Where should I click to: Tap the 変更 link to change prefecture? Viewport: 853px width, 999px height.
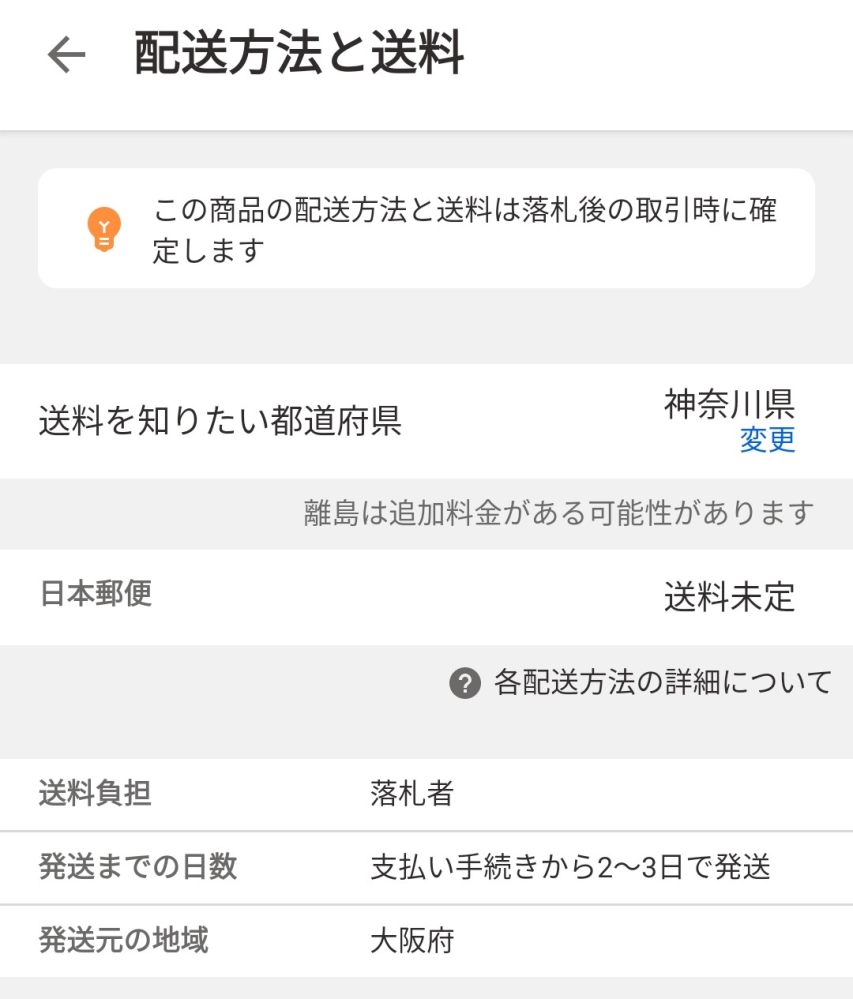tap(767, 440)
